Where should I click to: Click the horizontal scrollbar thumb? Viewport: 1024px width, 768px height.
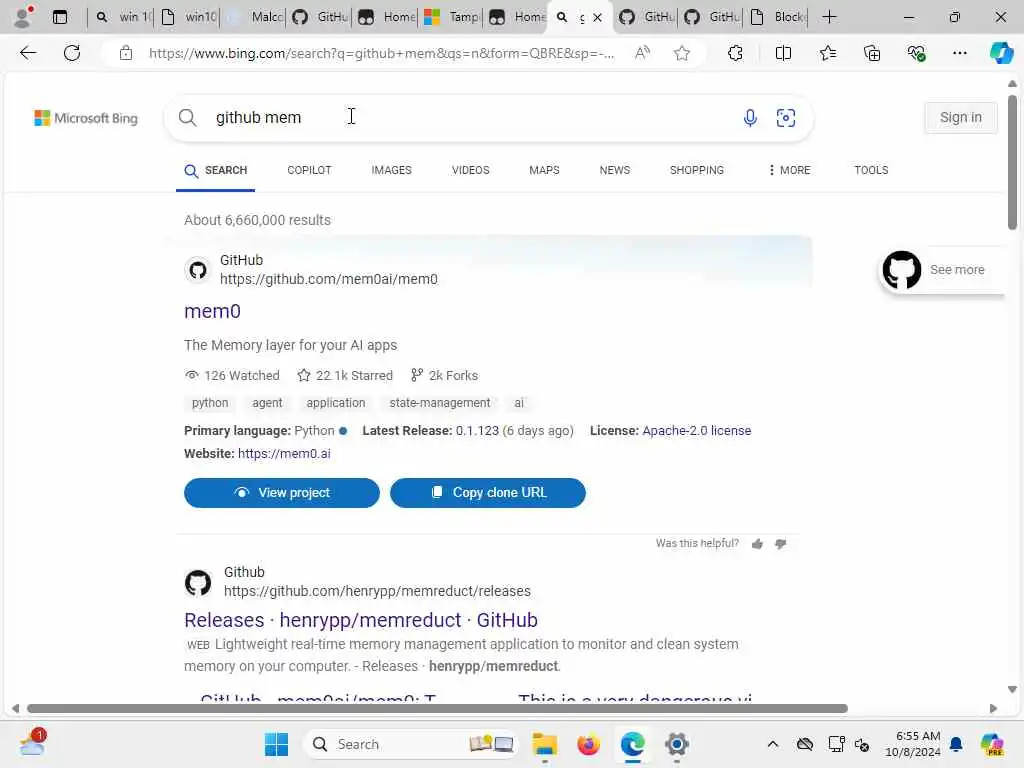[437, 709]
